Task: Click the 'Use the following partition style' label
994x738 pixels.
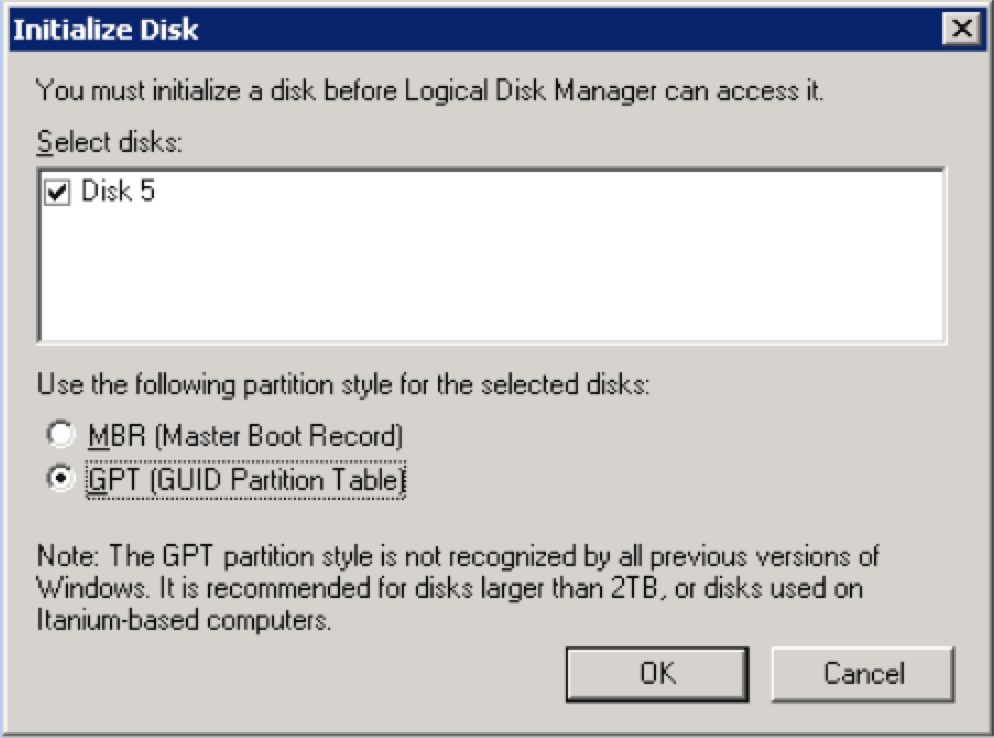Action: point(344,384)
